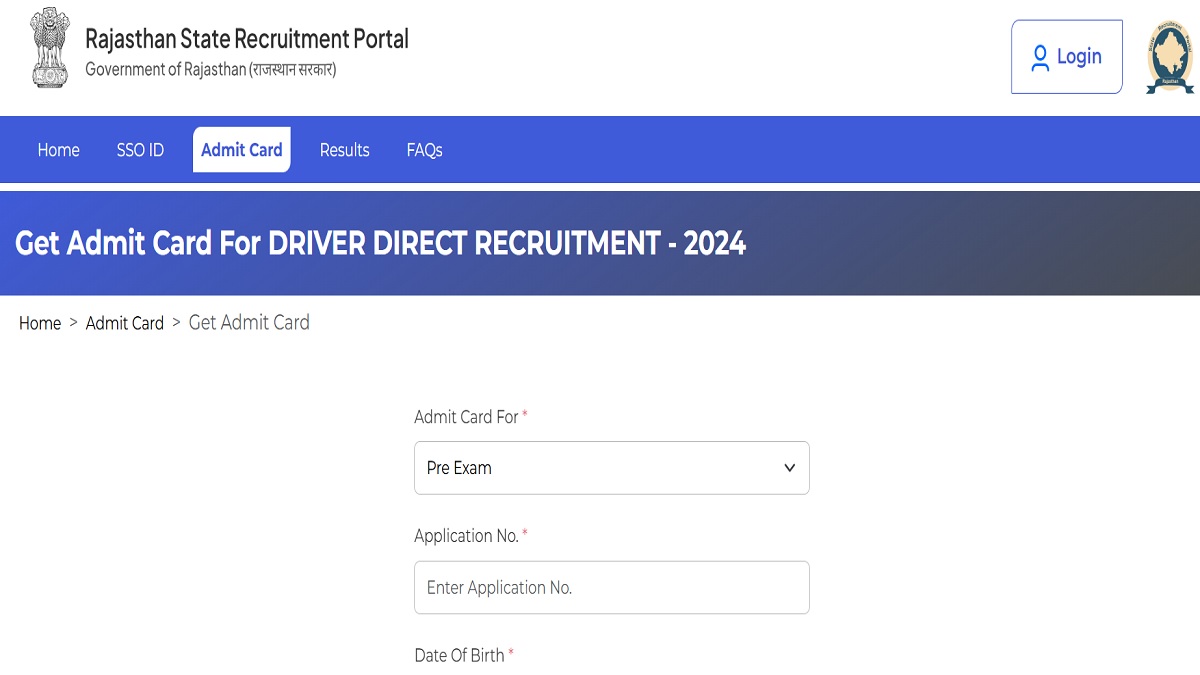1200x675 pixels.
Task: Click the national emblem icon at top left
Action: point(48,46)
